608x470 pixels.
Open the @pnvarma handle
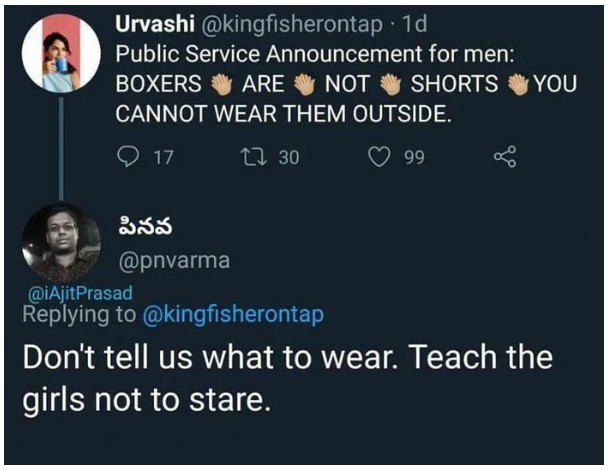click(x=173, y=260)
